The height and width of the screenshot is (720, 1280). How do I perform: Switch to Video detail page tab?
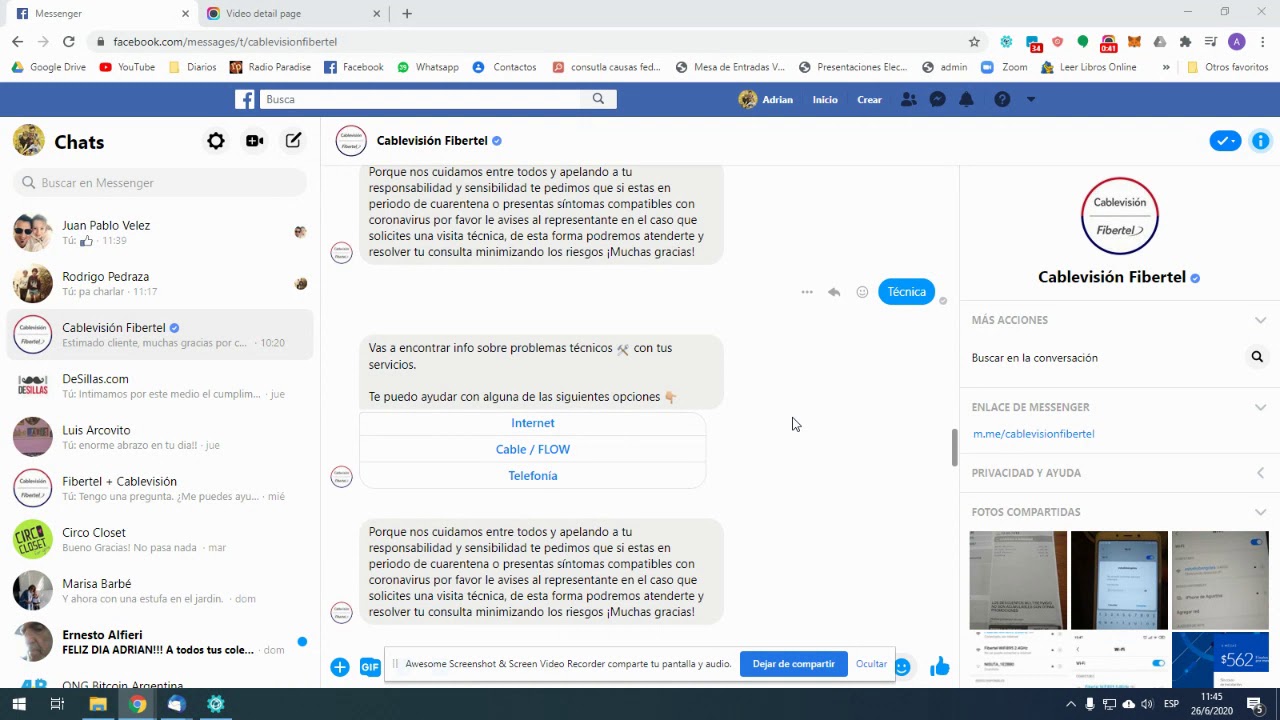pyautogui.click(x=293, y=14)
